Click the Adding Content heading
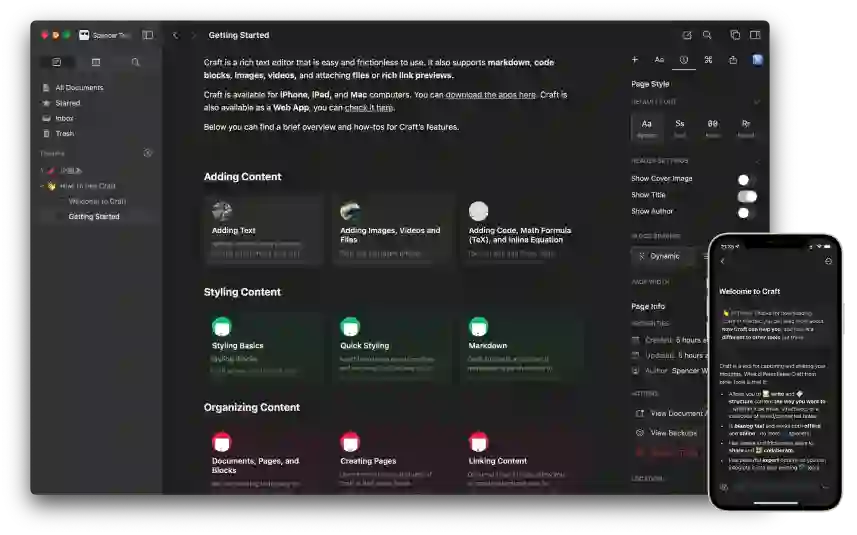The image size is (857, 535). point(243,177)
